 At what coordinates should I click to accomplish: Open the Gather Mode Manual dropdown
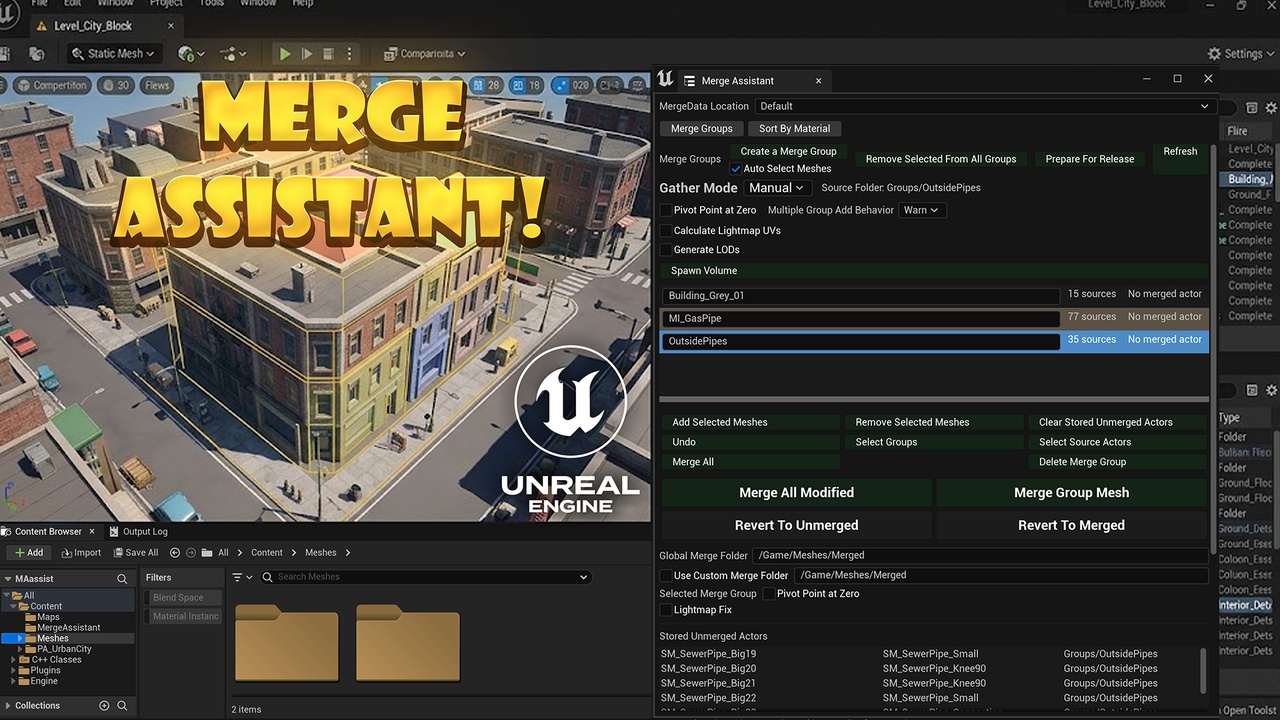[x=777, y=188]
